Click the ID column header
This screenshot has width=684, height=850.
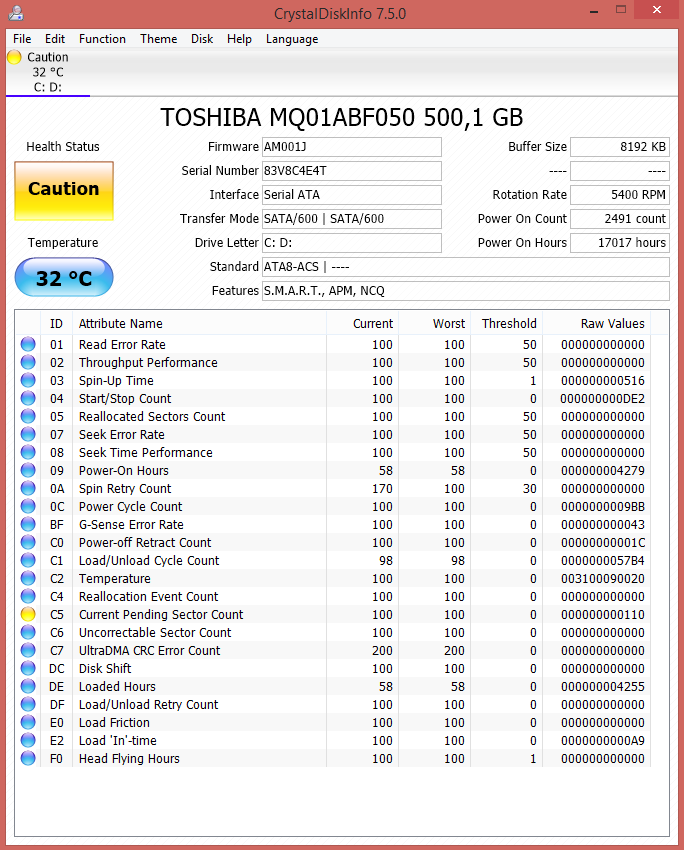(56, 324)
